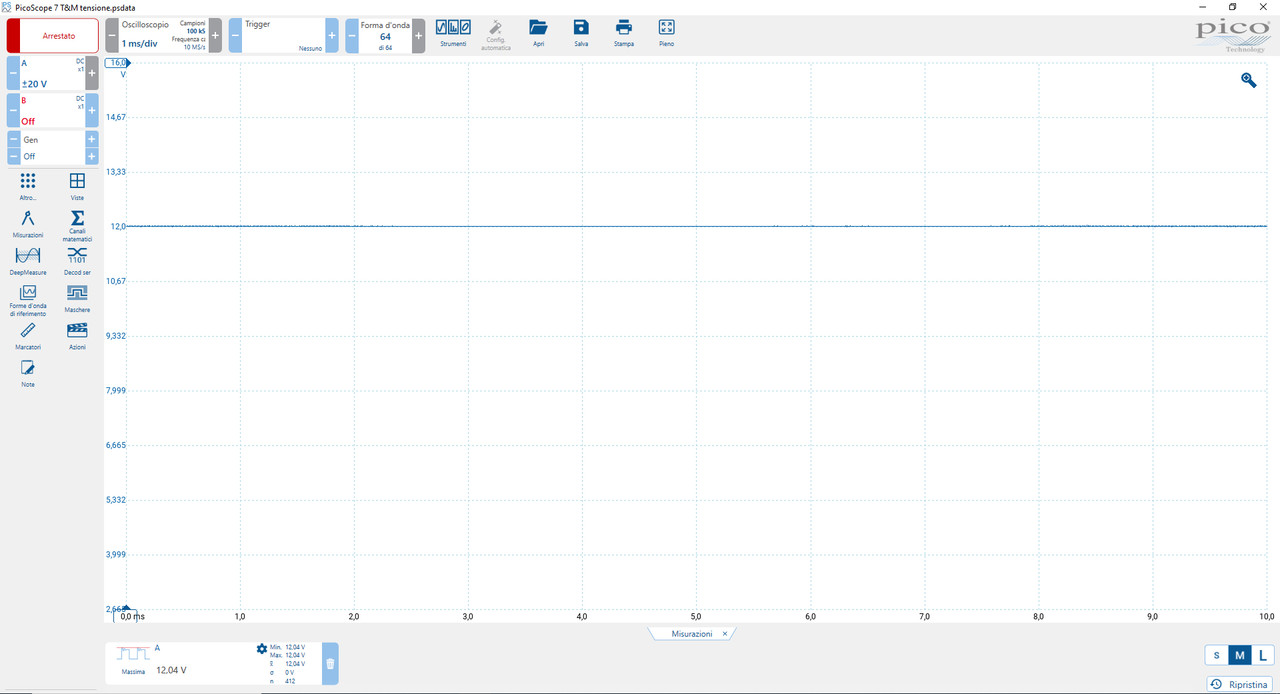Image resolution: width=1280 pixels, height=694 pixels.
Task: Click the Ripristina reset button
Action: pyautogui.click(x=1240, y=684)
